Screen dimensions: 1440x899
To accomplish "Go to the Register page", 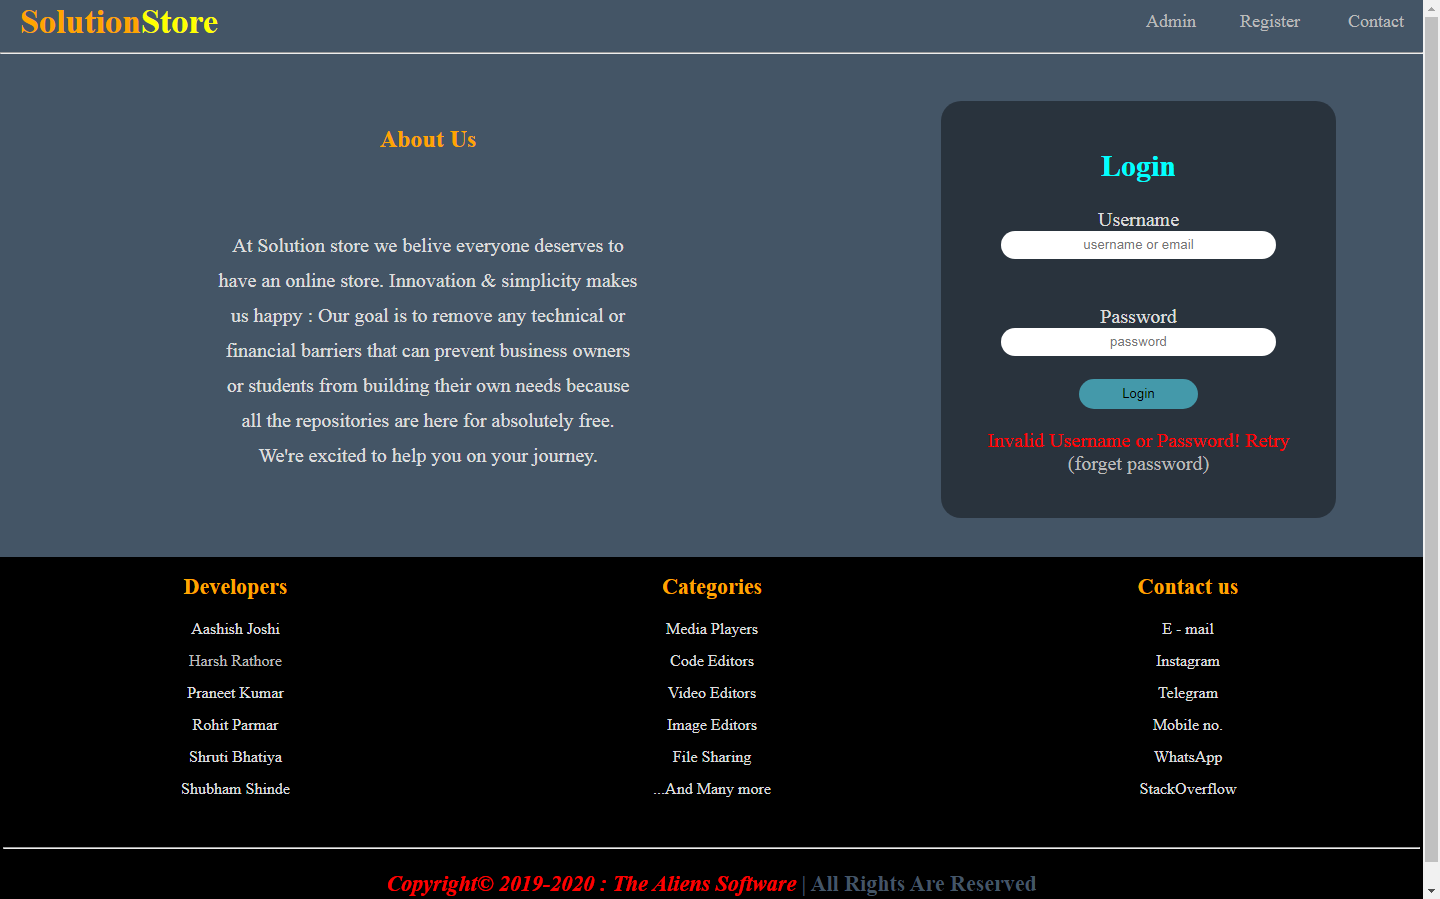I will point(1269,21).
